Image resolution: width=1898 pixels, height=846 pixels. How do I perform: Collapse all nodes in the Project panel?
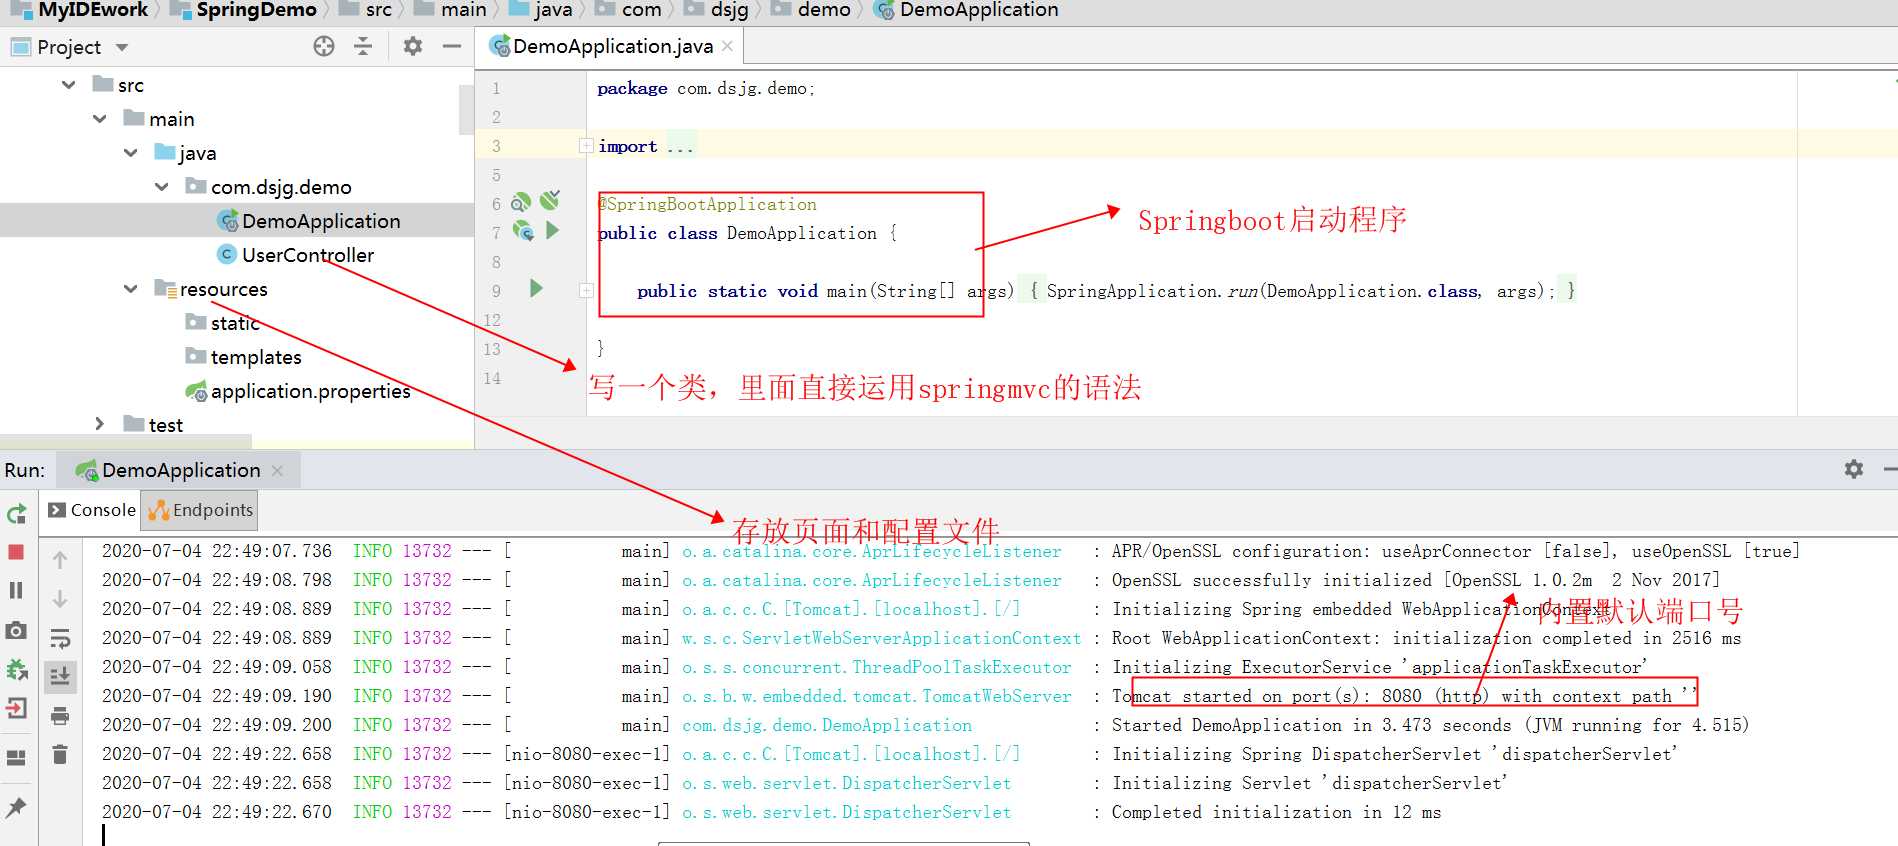[x=363, y=46]
